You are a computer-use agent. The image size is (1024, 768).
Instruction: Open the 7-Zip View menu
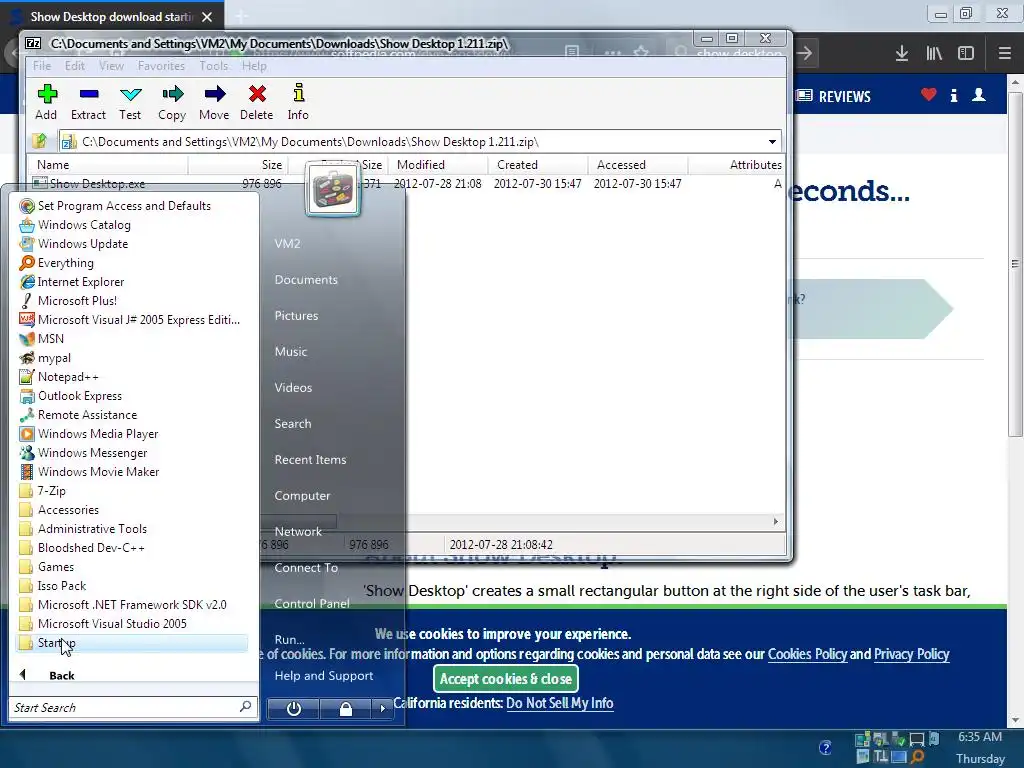(111, 66)
